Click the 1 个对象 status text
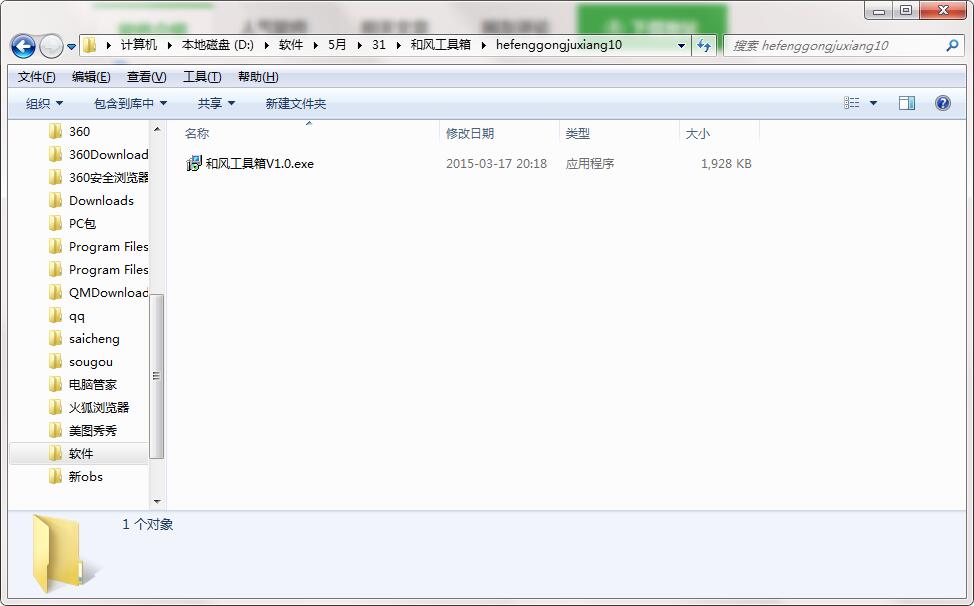 [147, 524]
